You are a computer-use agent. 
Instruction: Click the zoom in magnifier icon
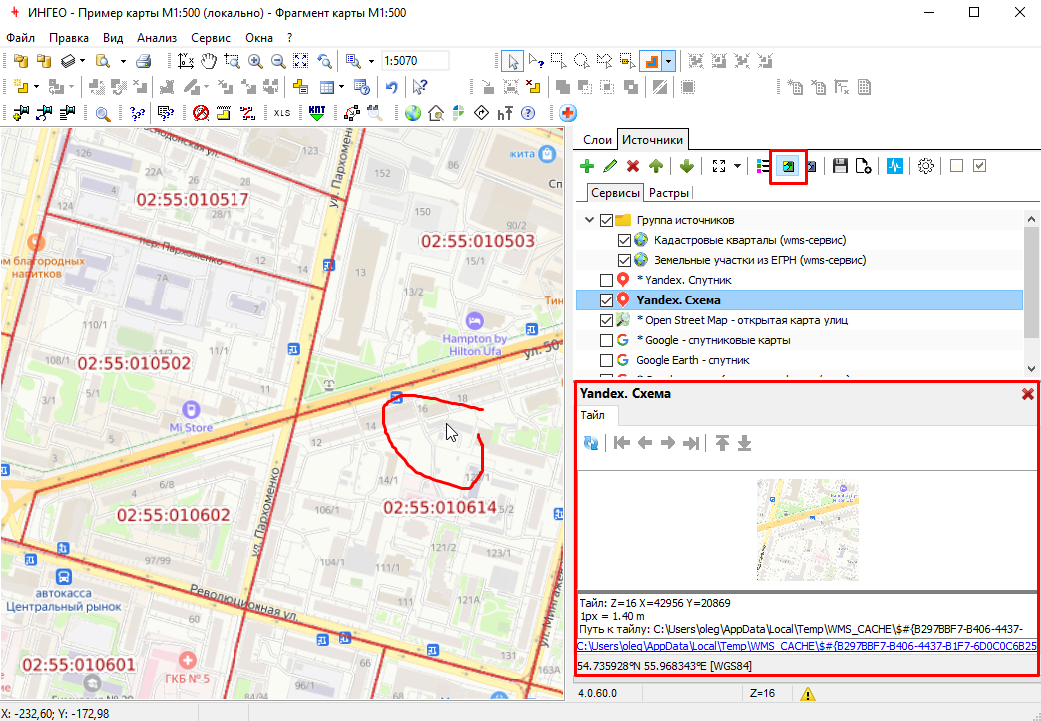254,61
